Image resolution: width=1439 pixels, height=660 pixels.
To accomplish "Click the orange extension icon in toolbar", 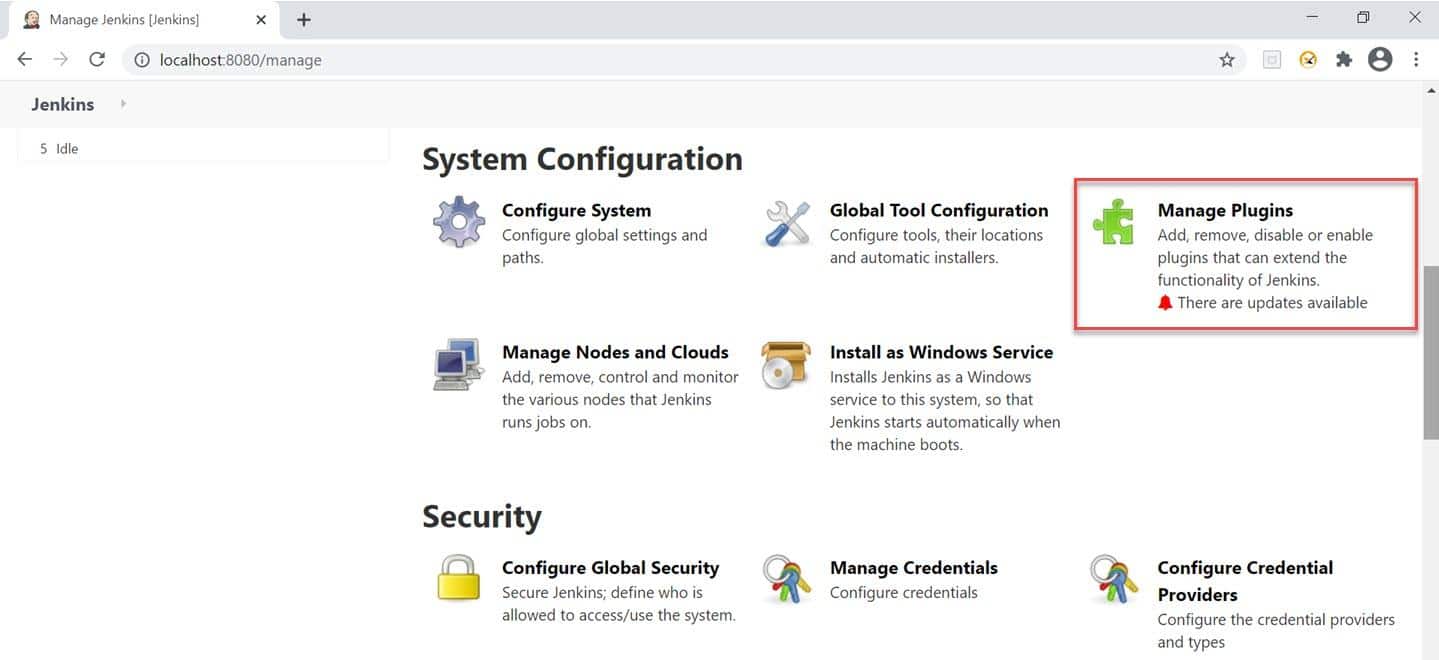I will coord(1308,60).
